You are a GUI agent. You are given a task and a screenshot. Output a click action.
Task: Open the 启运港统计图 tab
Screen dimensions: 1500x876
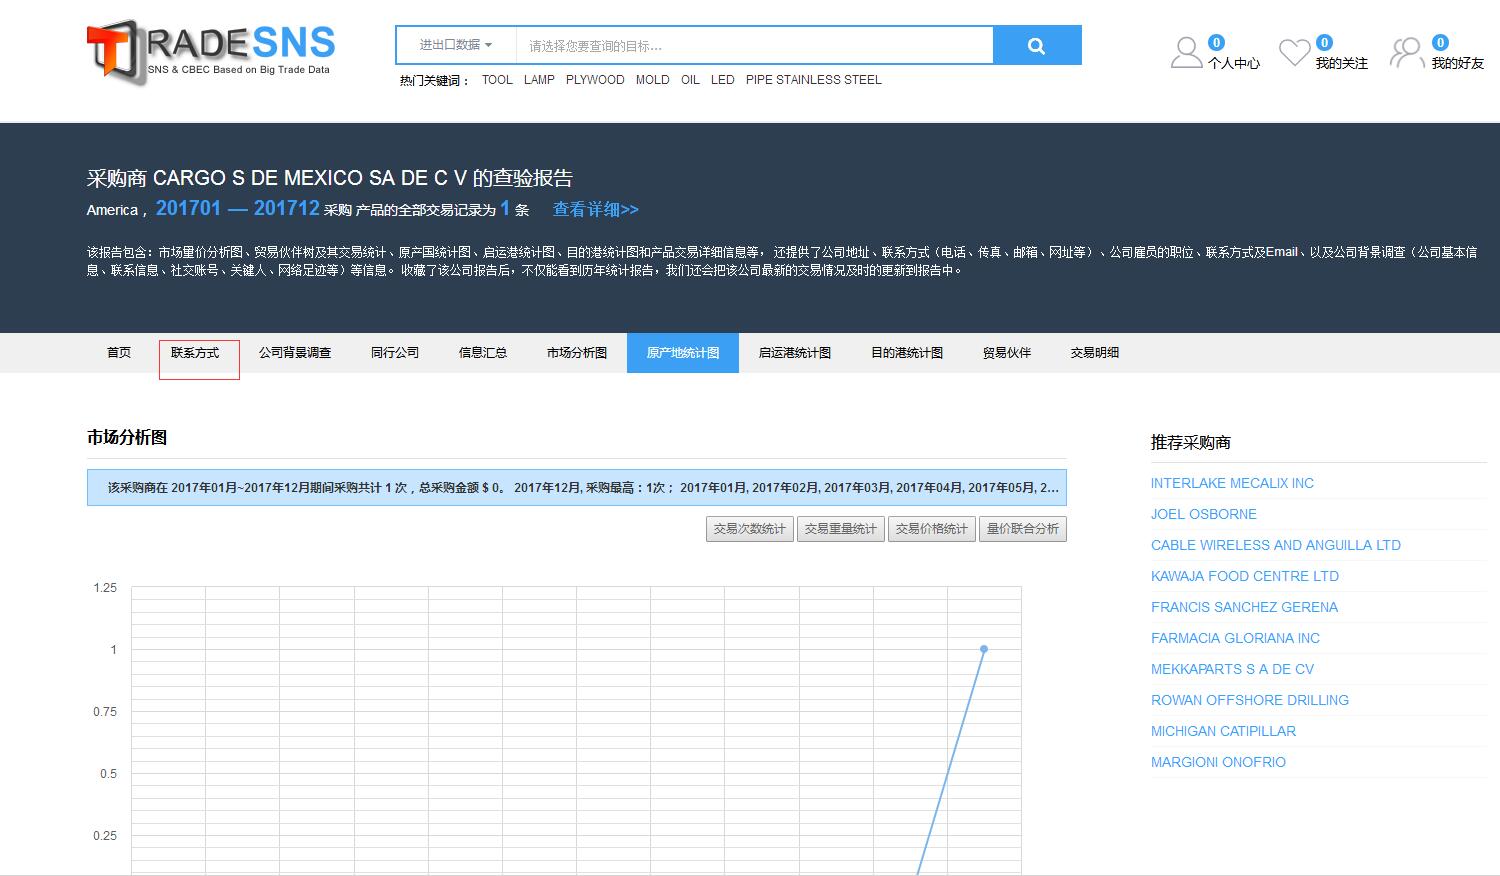pos(795,353)
